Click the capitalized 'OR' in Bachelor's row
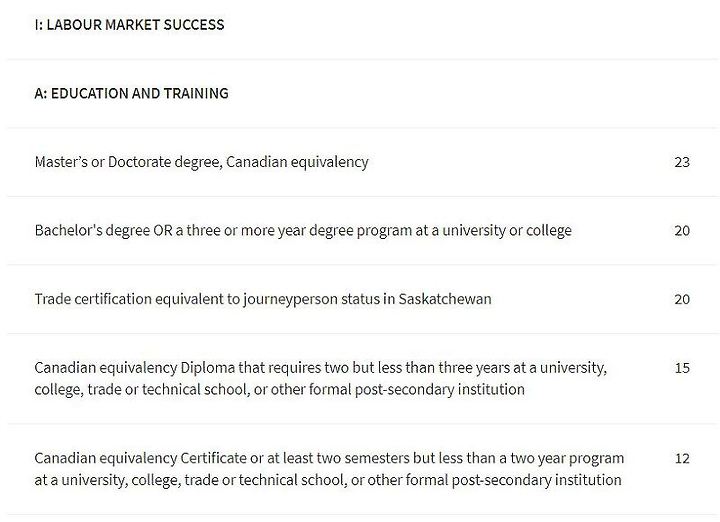The width and height of the screenshot is (720, 522). point(163,230)
